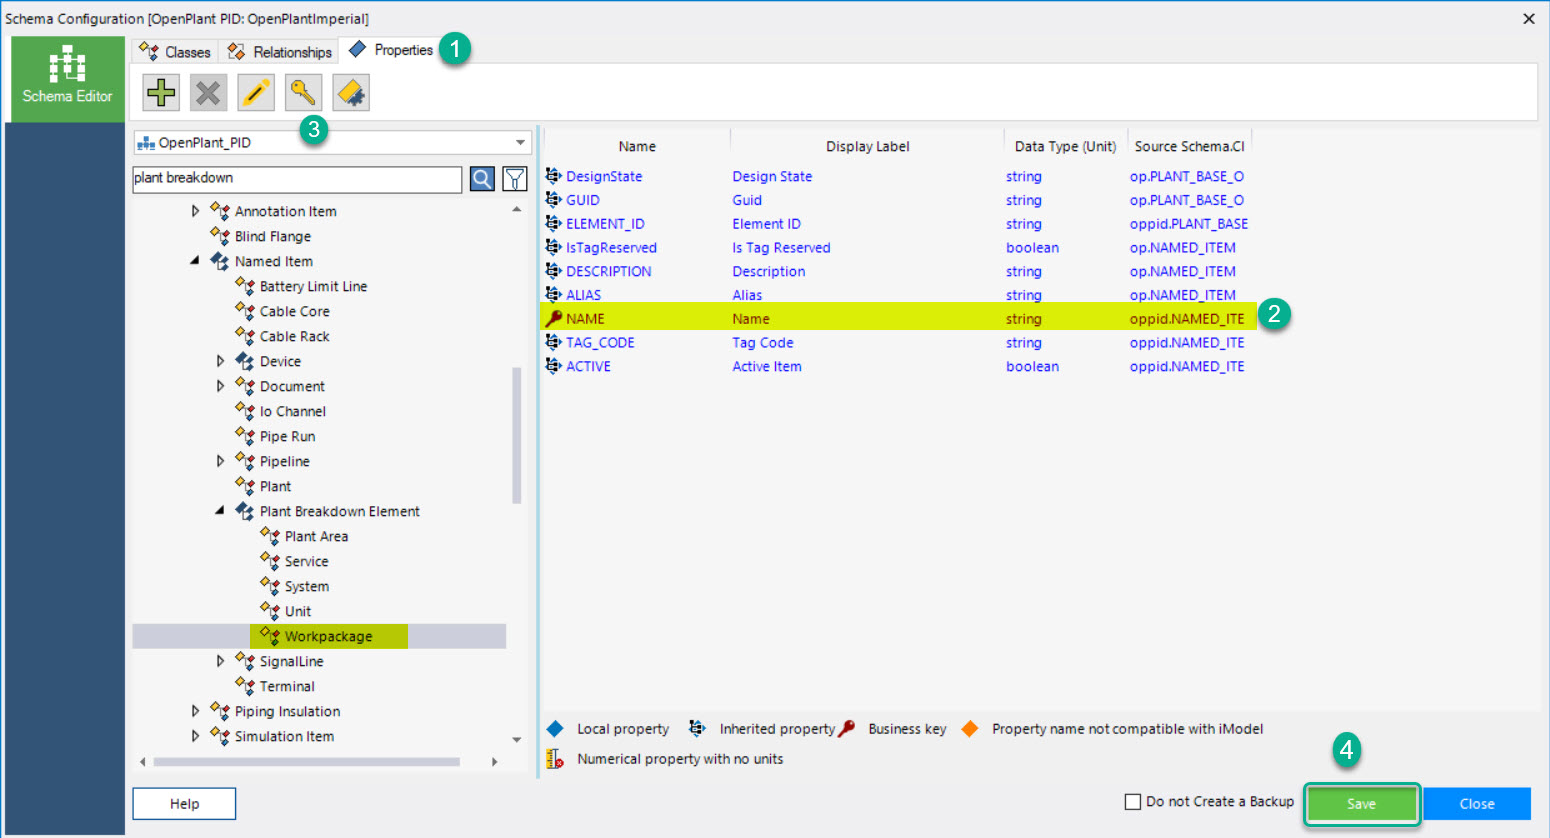Click the NAME business key icon

tap(553, 318)
